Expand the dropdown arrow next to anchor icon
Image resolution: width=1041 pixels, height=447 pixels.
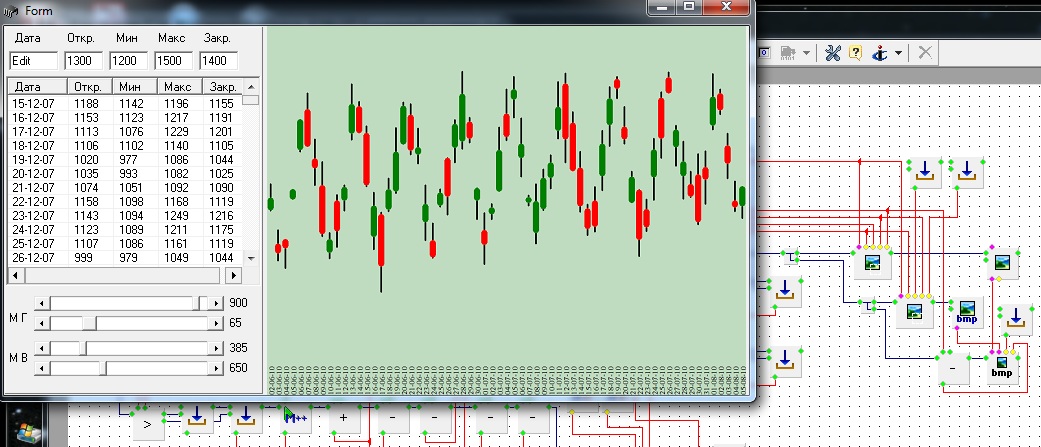tap(898, 53)
